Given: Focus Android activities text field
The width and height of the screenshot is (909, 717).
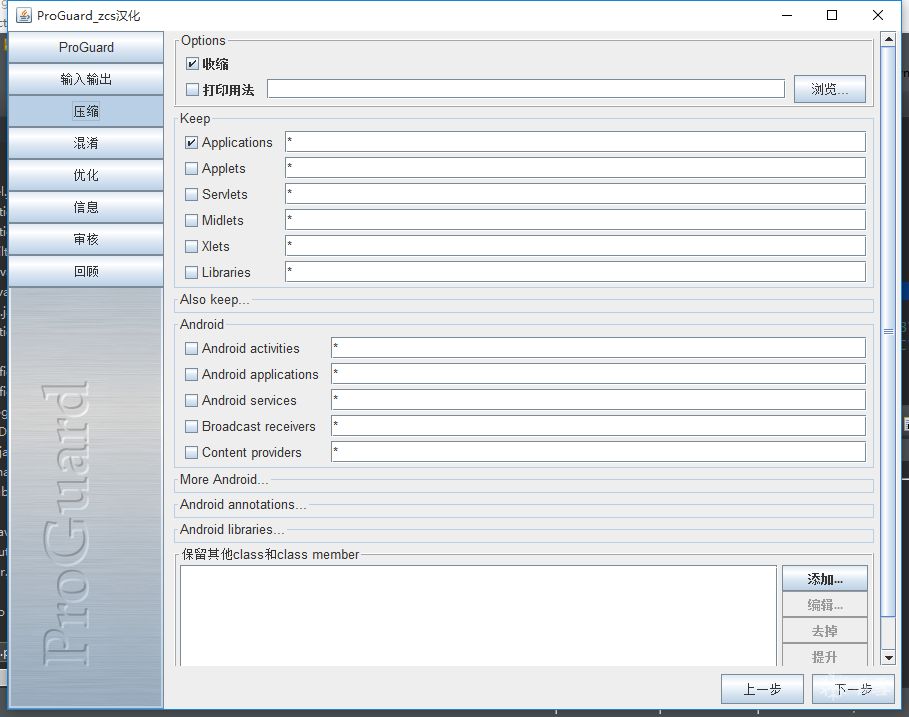Looking at the screenshot, I should [x=598, y=348].
